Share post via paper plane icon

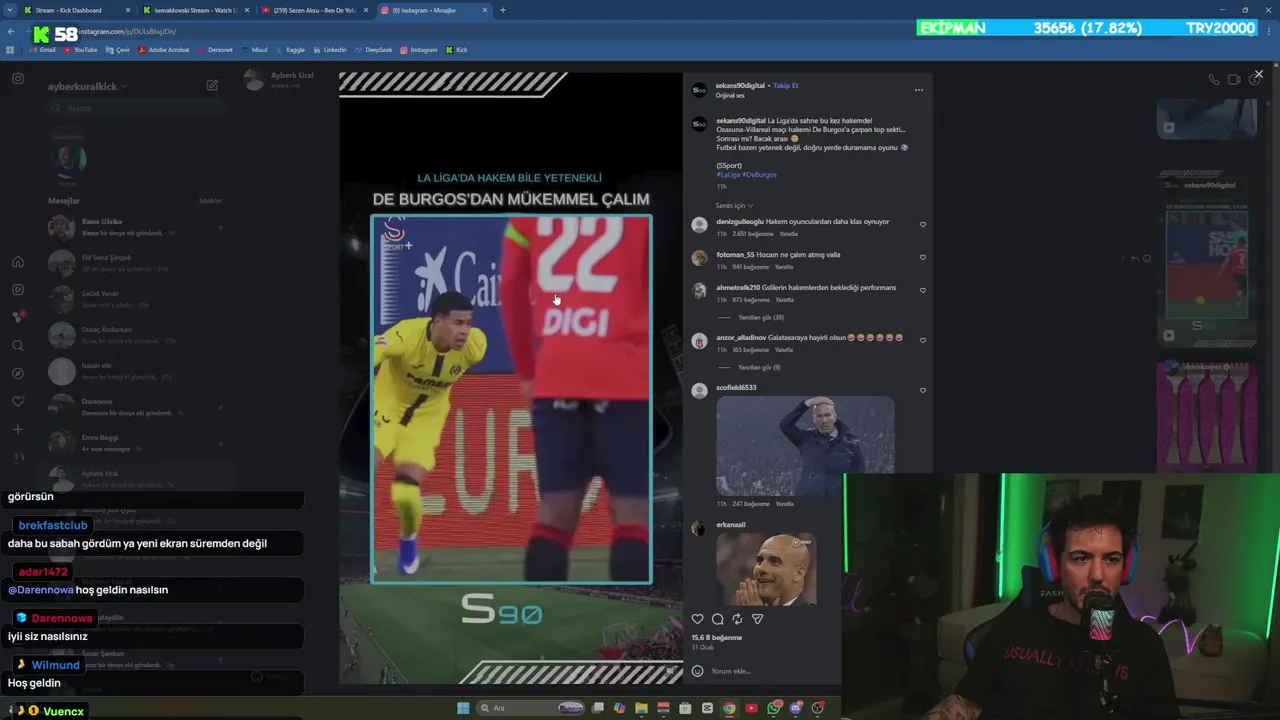[x=757, y=619]
